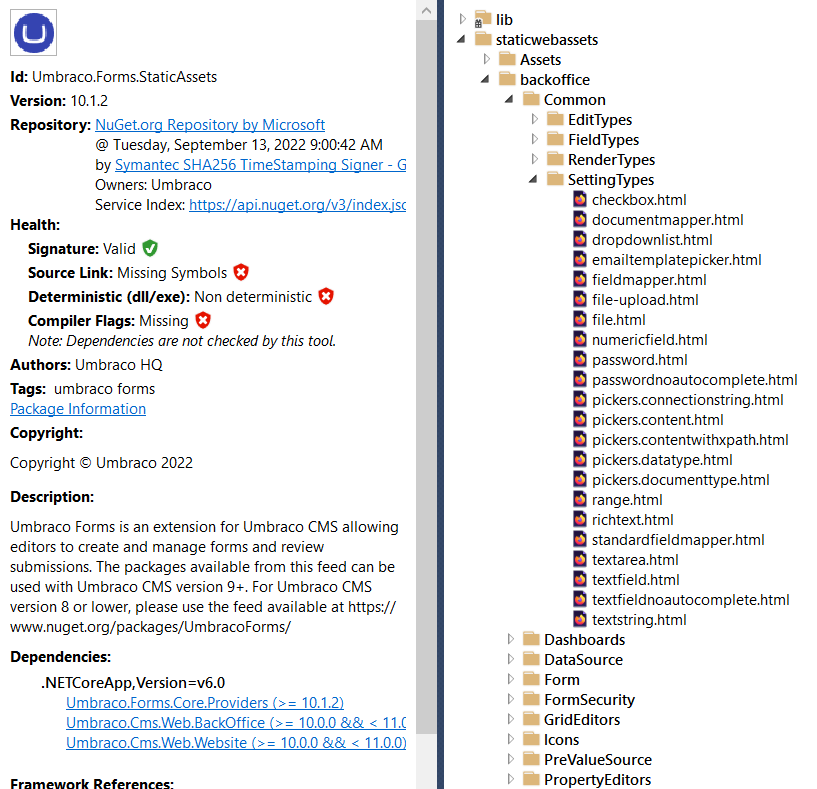
Task: Click the dropdownlist.html file icon
Action: tap(580, 240)
